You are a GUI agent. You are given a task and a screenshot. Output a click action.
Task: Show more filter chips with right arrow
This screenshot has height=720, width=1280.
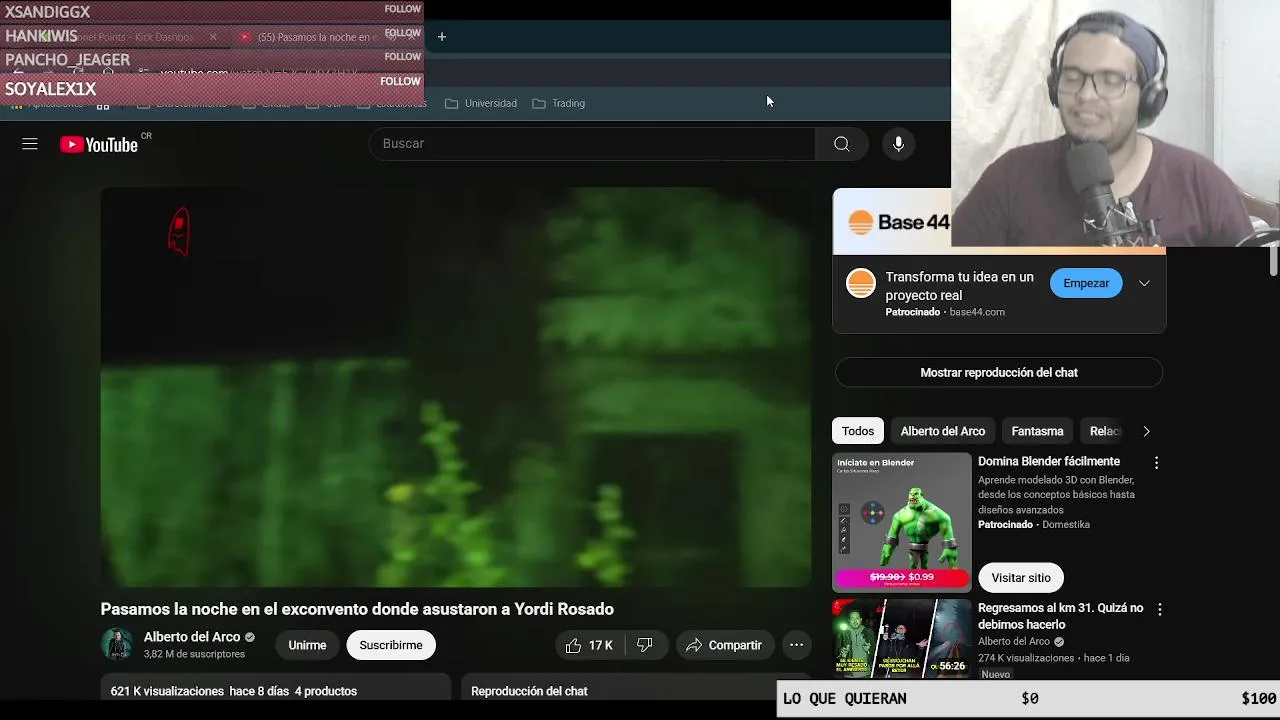(x=1146, y=431)
